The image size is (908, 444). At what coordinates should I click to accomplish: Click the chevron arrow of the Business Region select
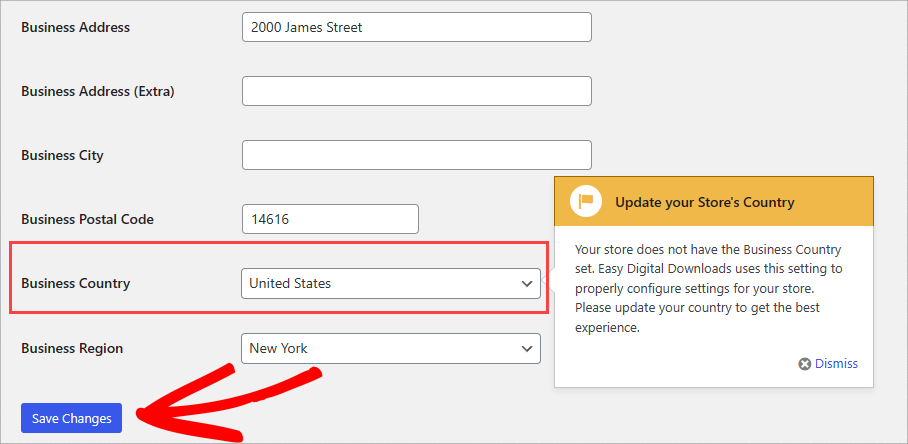click(x=527, y=349)
